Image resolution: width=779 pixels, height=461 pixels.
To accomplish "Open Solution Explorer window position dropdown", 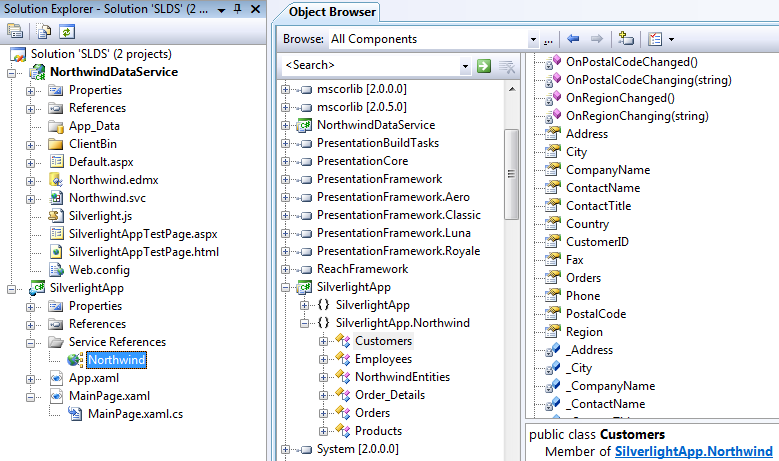I will pos(222,10).
